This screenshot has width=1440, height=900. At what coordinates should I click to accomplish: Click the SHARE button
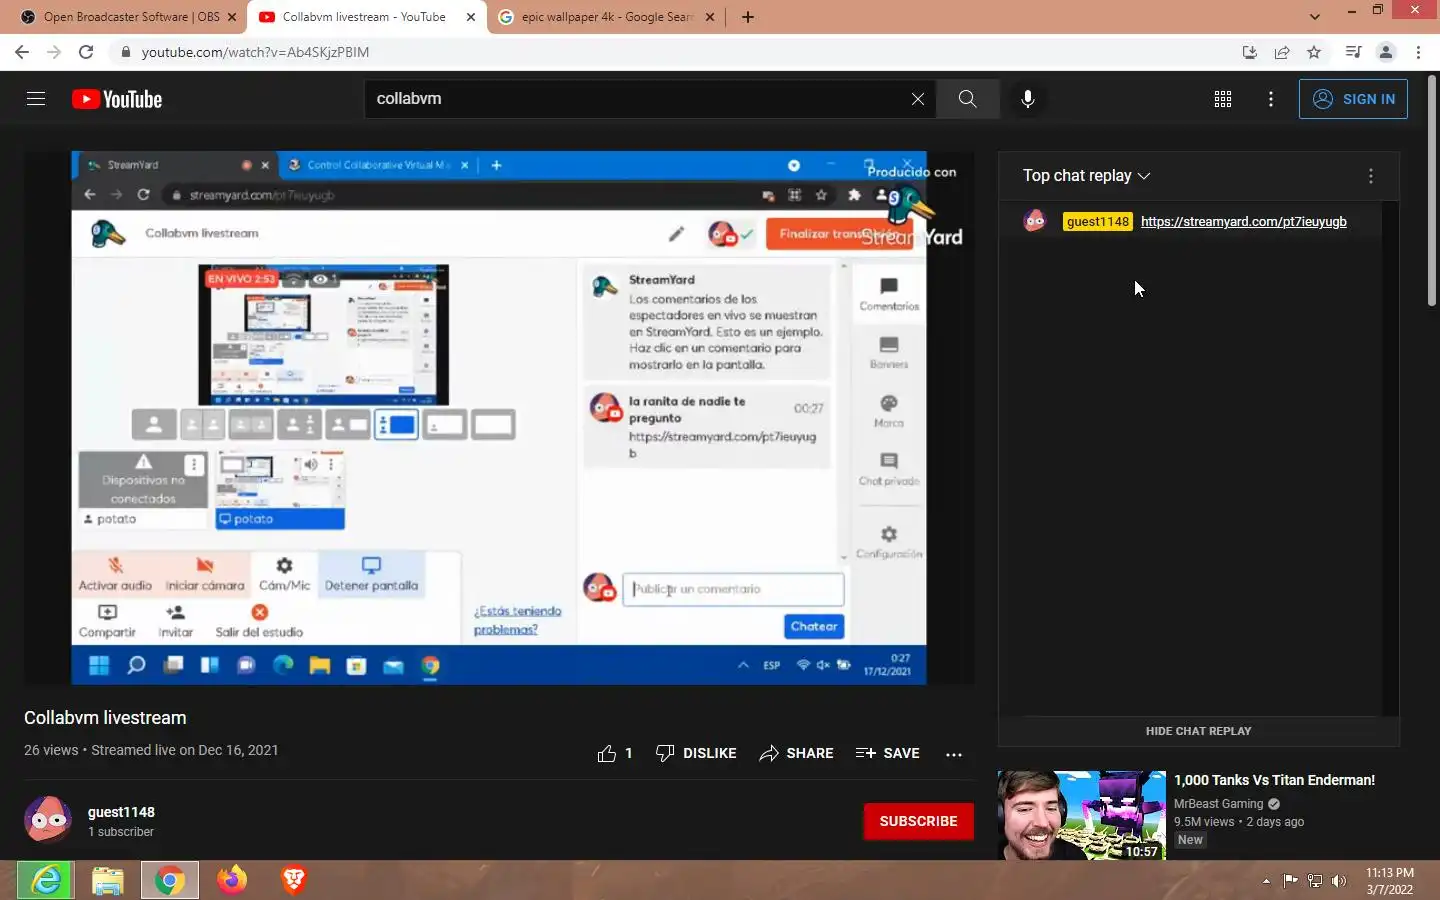[796, 754]
